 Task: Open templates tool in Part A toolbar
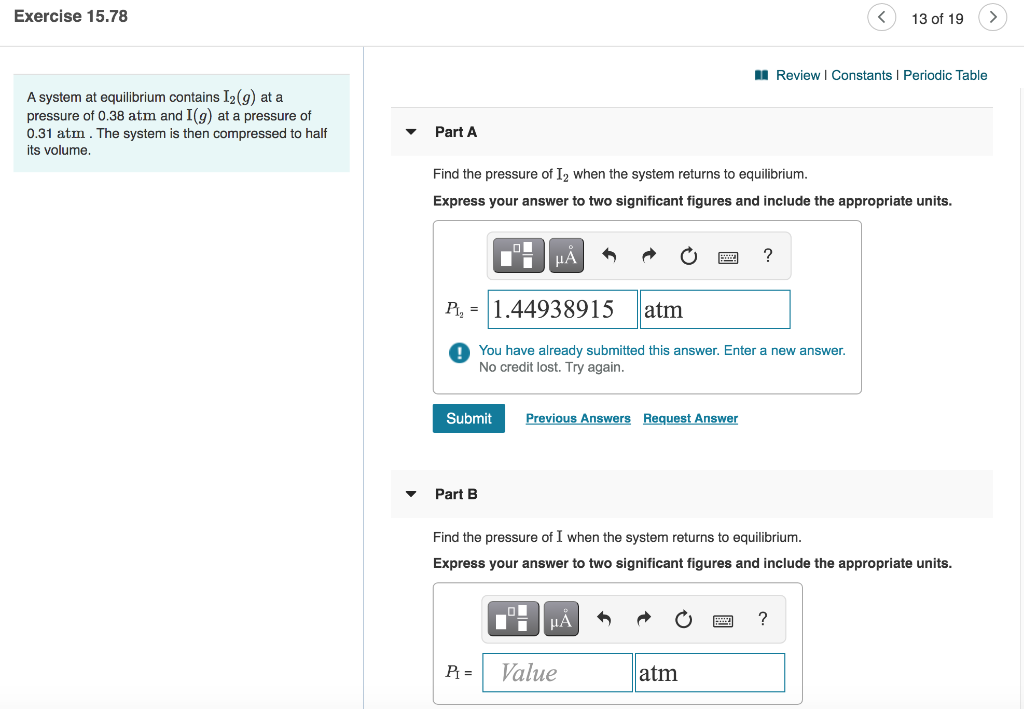519,255
